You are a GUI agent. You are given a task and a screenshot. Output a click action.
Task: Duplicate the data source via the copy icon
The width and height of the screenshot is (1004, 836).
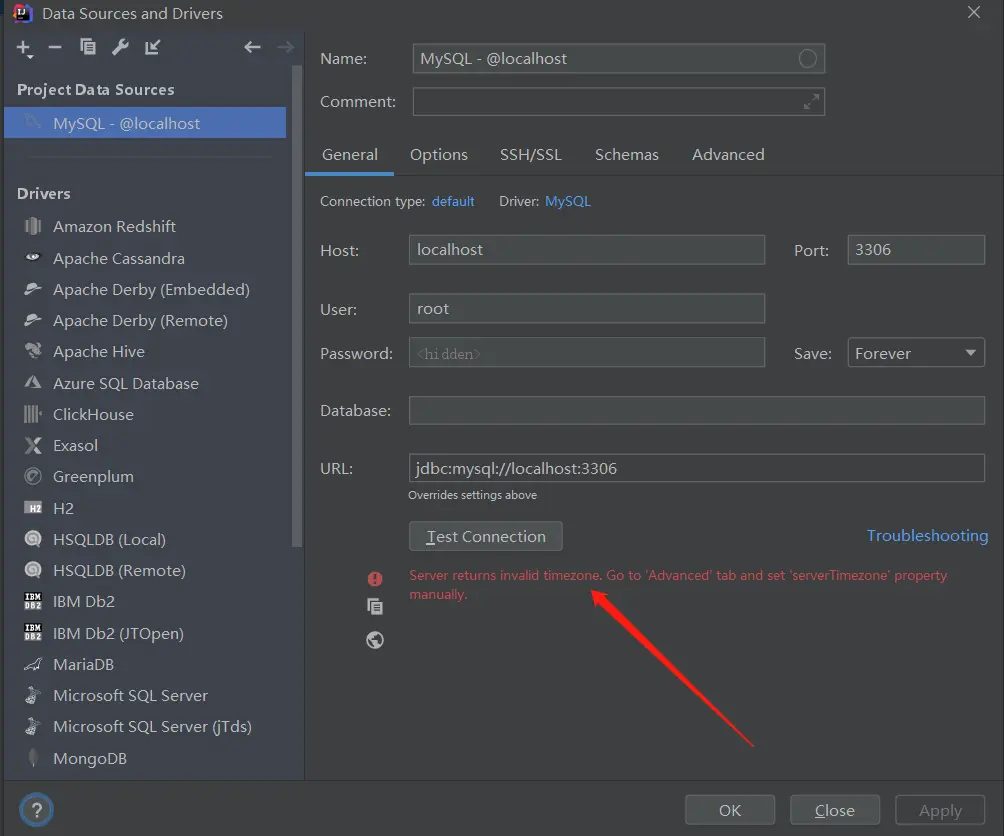(x=88, y=47)
